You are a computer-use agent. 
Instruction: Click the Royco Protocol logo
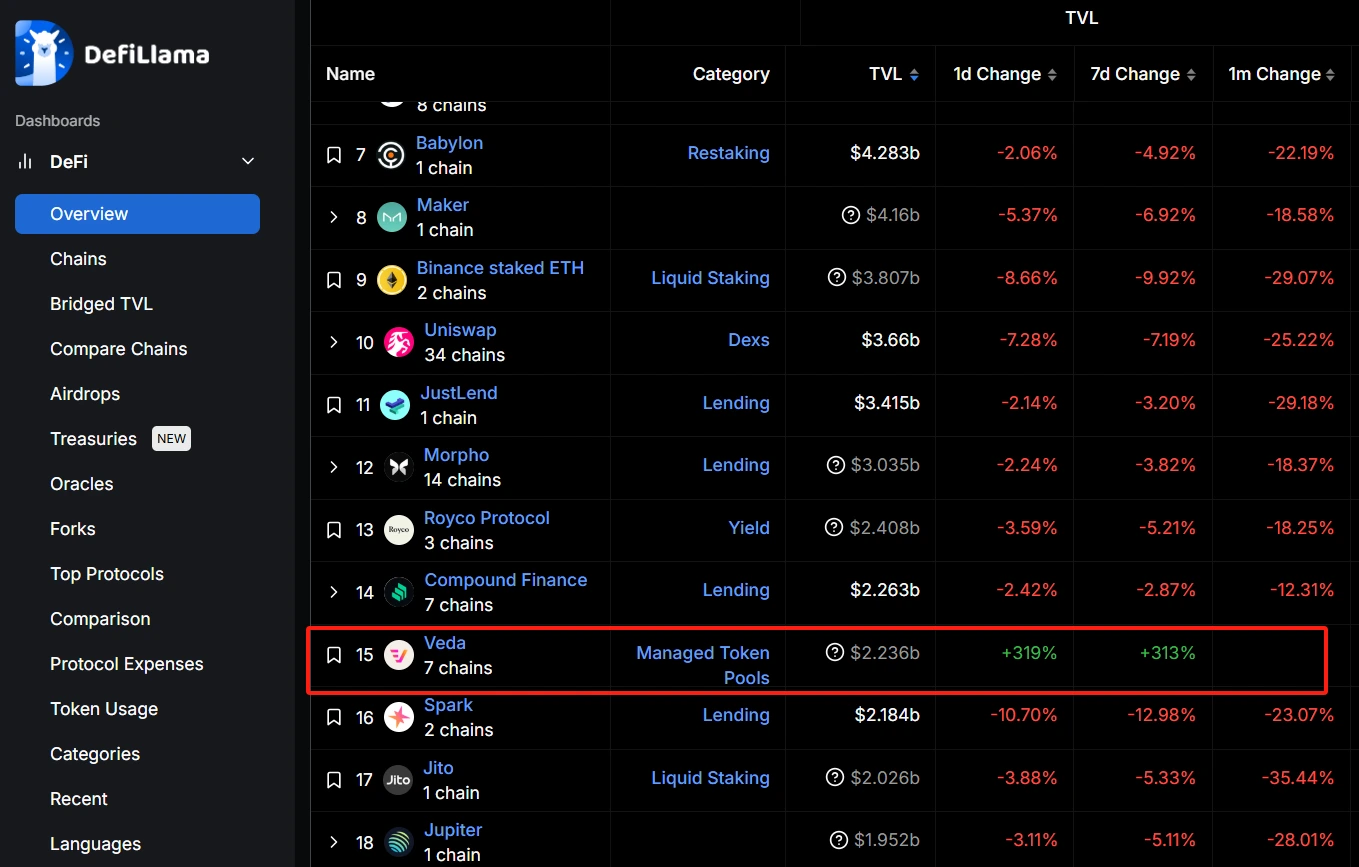tap(399, 530)
